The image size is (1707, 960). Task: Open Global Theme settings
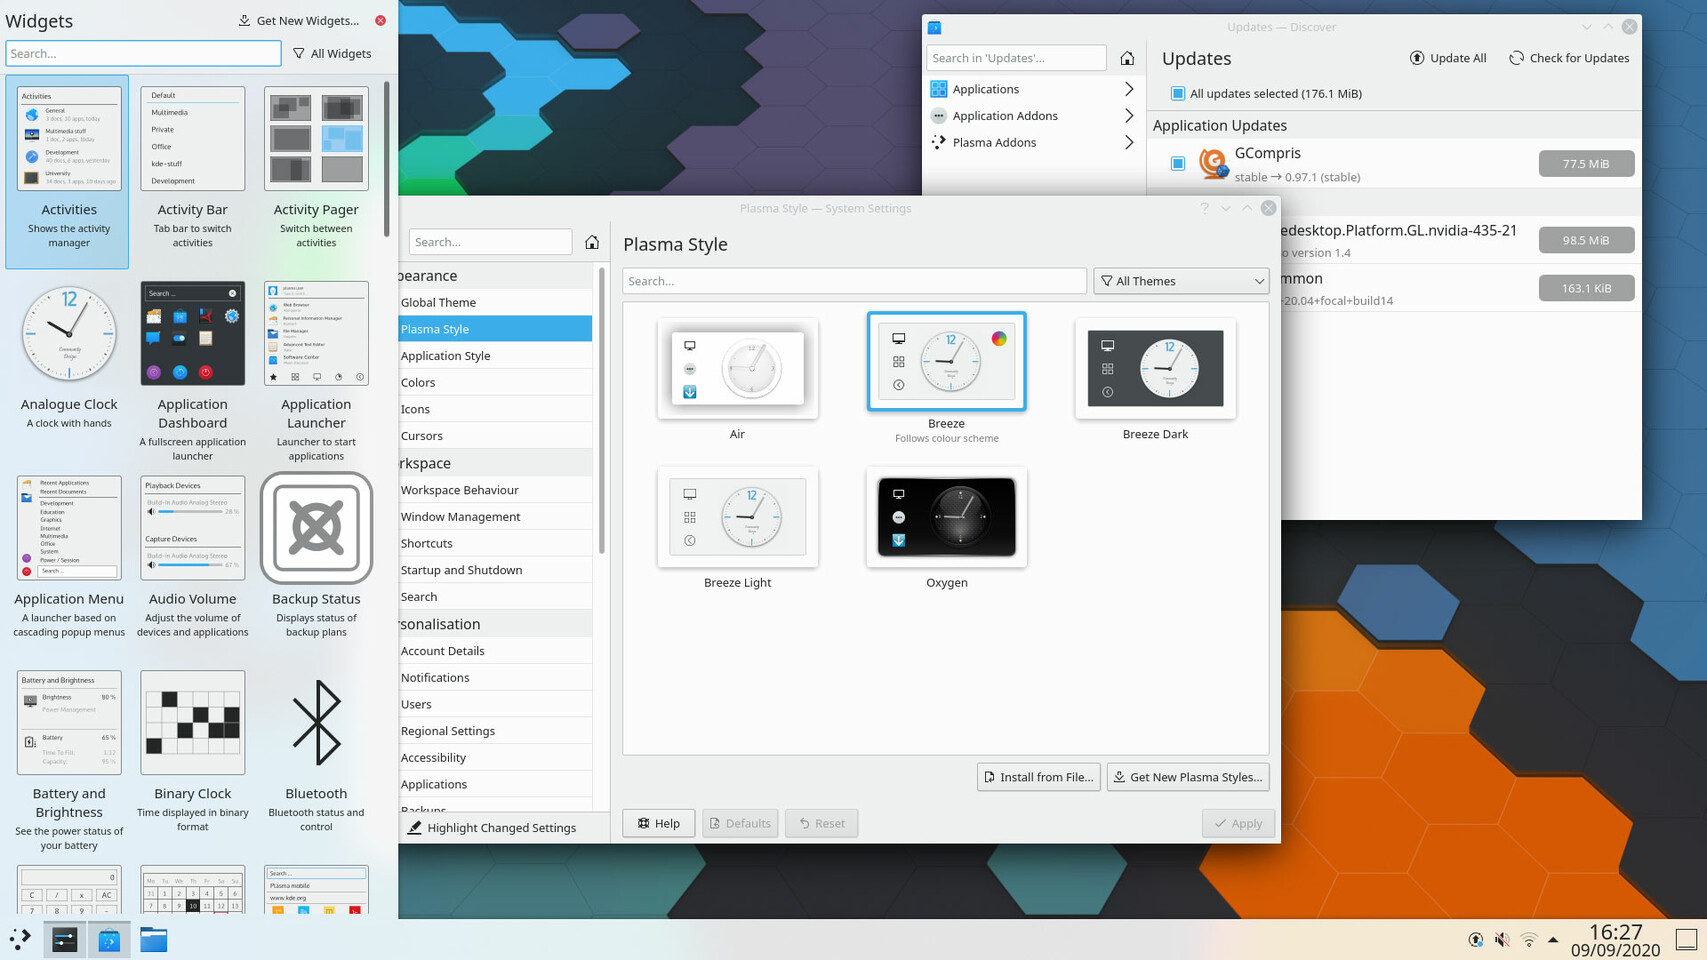(495, 302)
